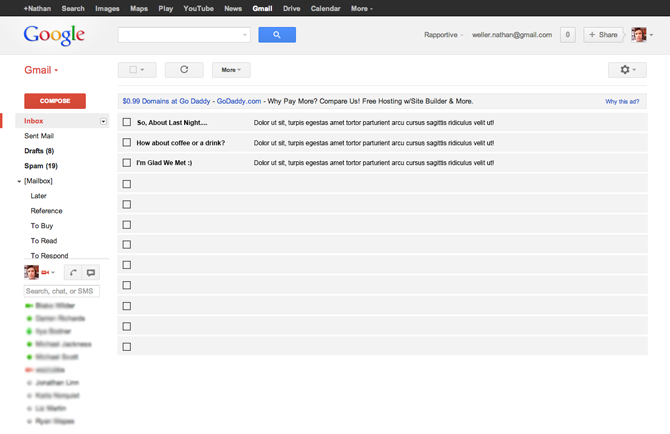Open the account menu arrow beside avatar

tap(651, 35)
